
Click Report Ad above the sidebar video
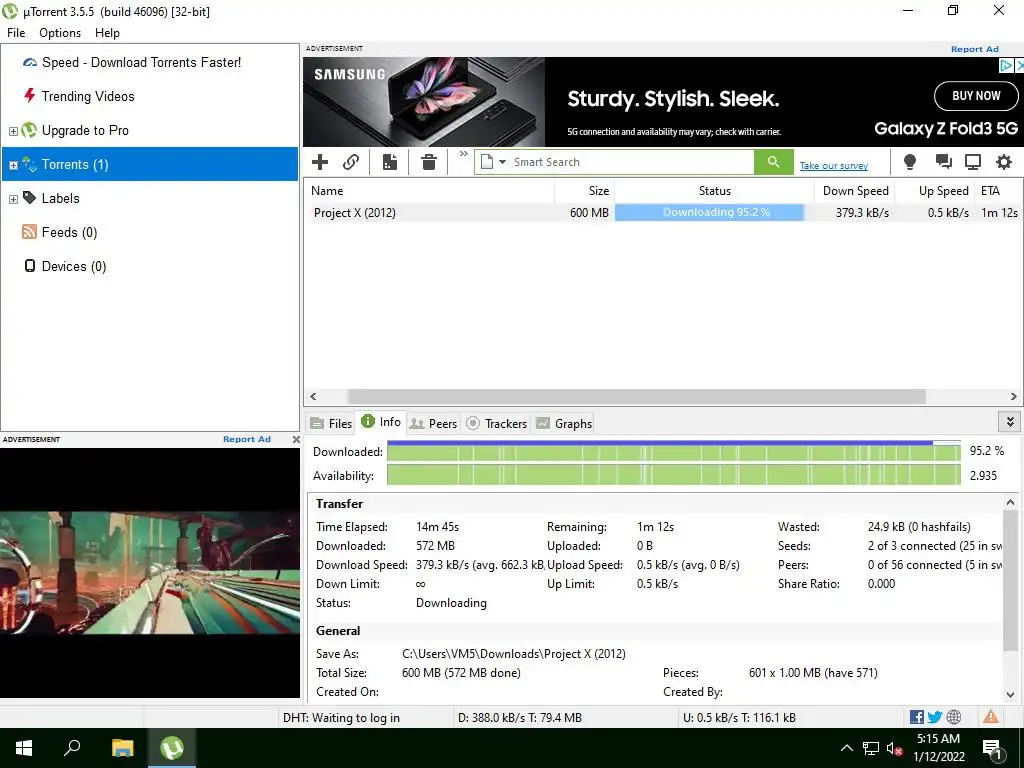tap(247, 439)
